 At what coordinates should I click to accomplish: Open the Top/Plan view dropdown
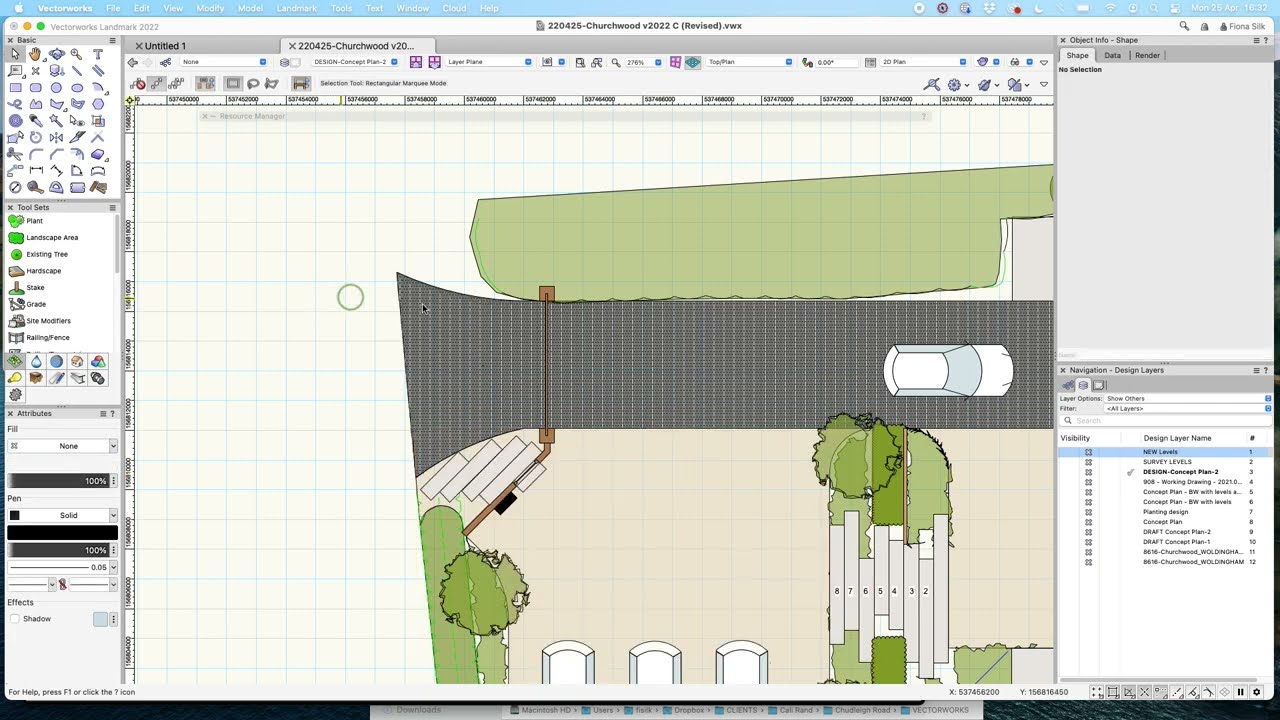click(748, 62)
